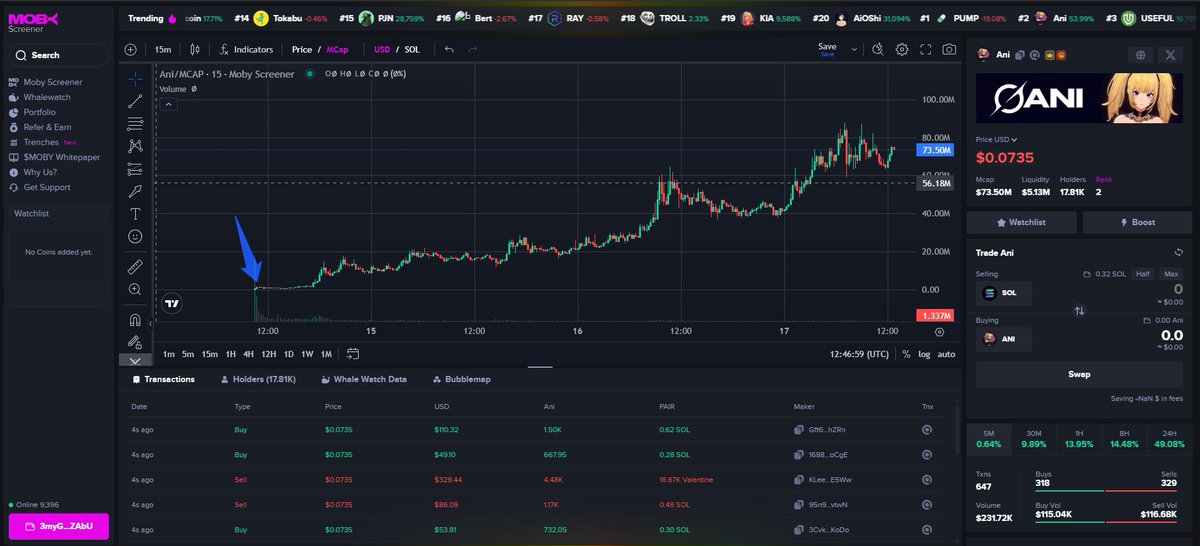Open the Holders (17.81K) tab

(x=257, y=379)
